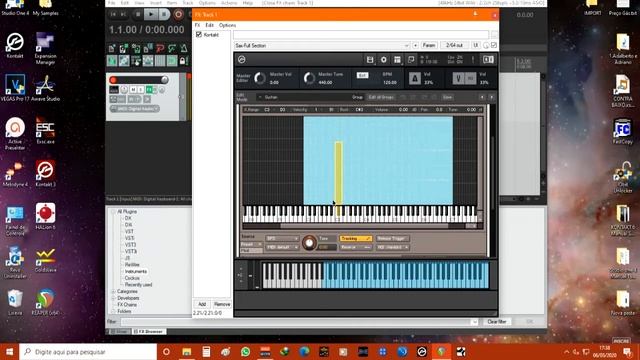
Task: Adjust Master Vol knob in Kontakt
Action: (x=260, y=78)
